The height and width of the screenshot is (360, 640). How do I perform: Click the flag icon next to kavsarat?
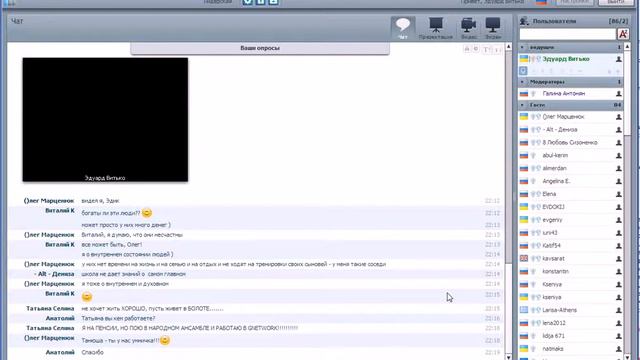[x=524, y=258]
